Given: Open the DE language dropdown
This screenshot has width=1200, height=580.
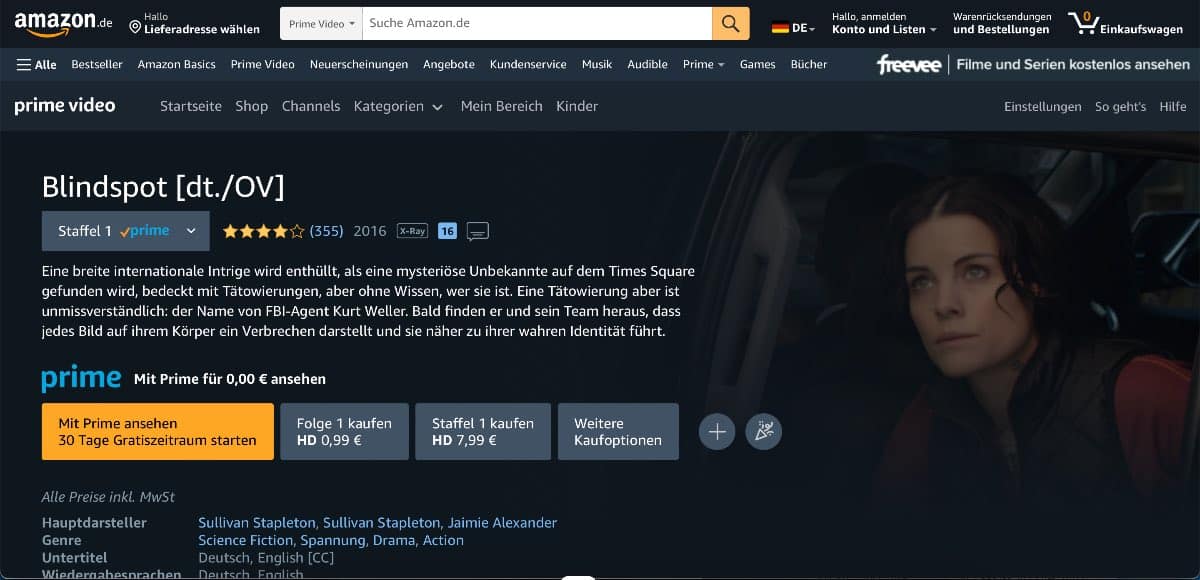Looking at the screenshot, I should coord(793,28).
